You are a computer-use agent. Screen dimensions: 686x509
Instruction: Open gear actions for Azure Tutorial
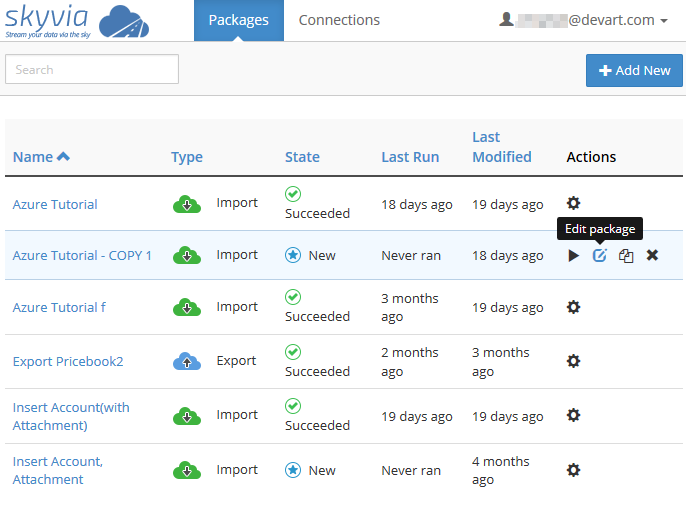(x=573, y=204)
